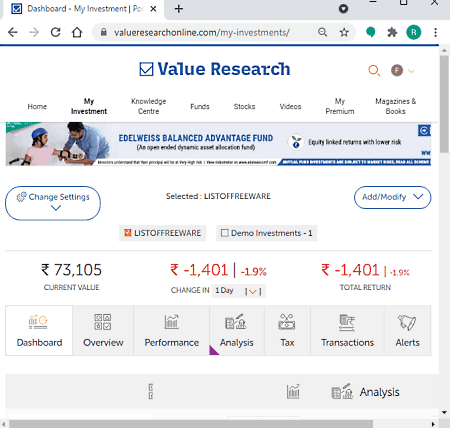Screen dimensions: 450x428
Task: Go to Home menu item
Action: click(37, 107)
